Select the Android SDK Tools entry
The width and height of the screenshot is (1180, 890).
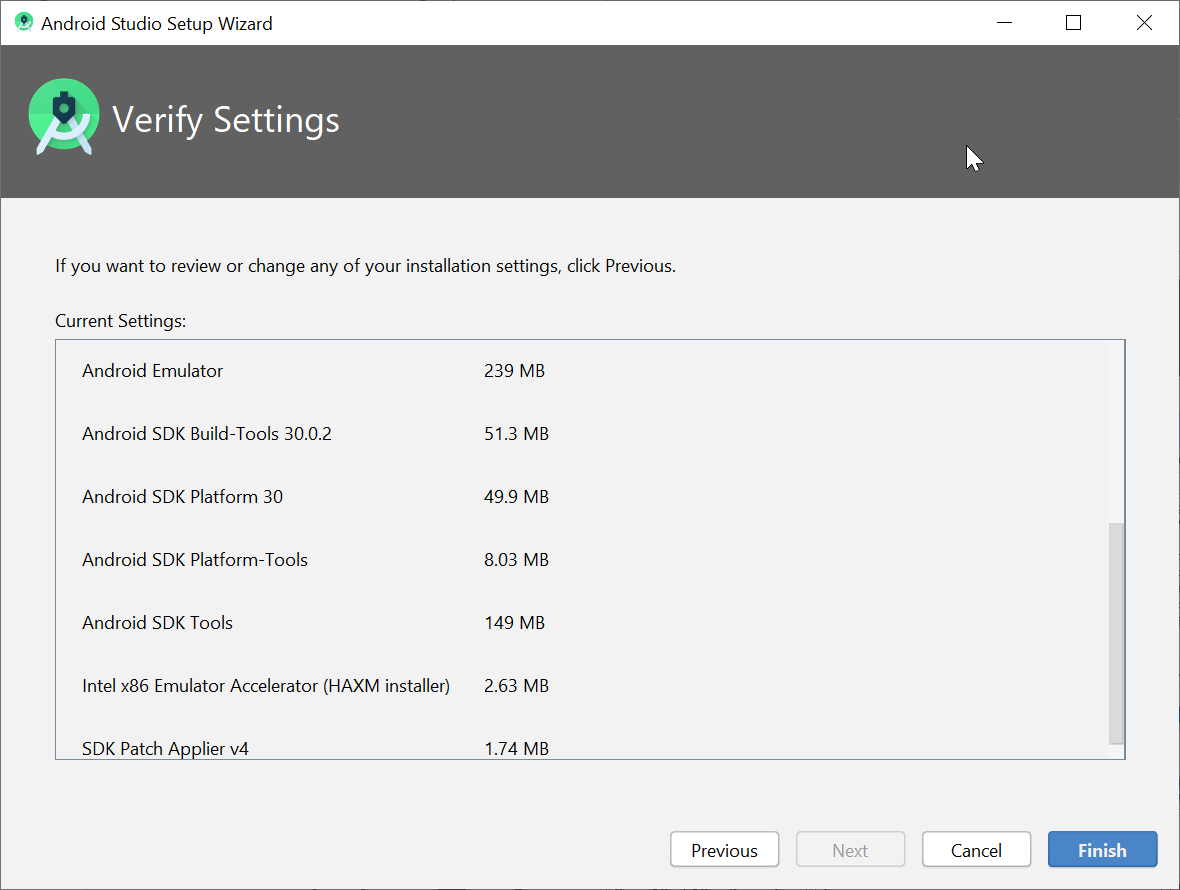[158, 622]
